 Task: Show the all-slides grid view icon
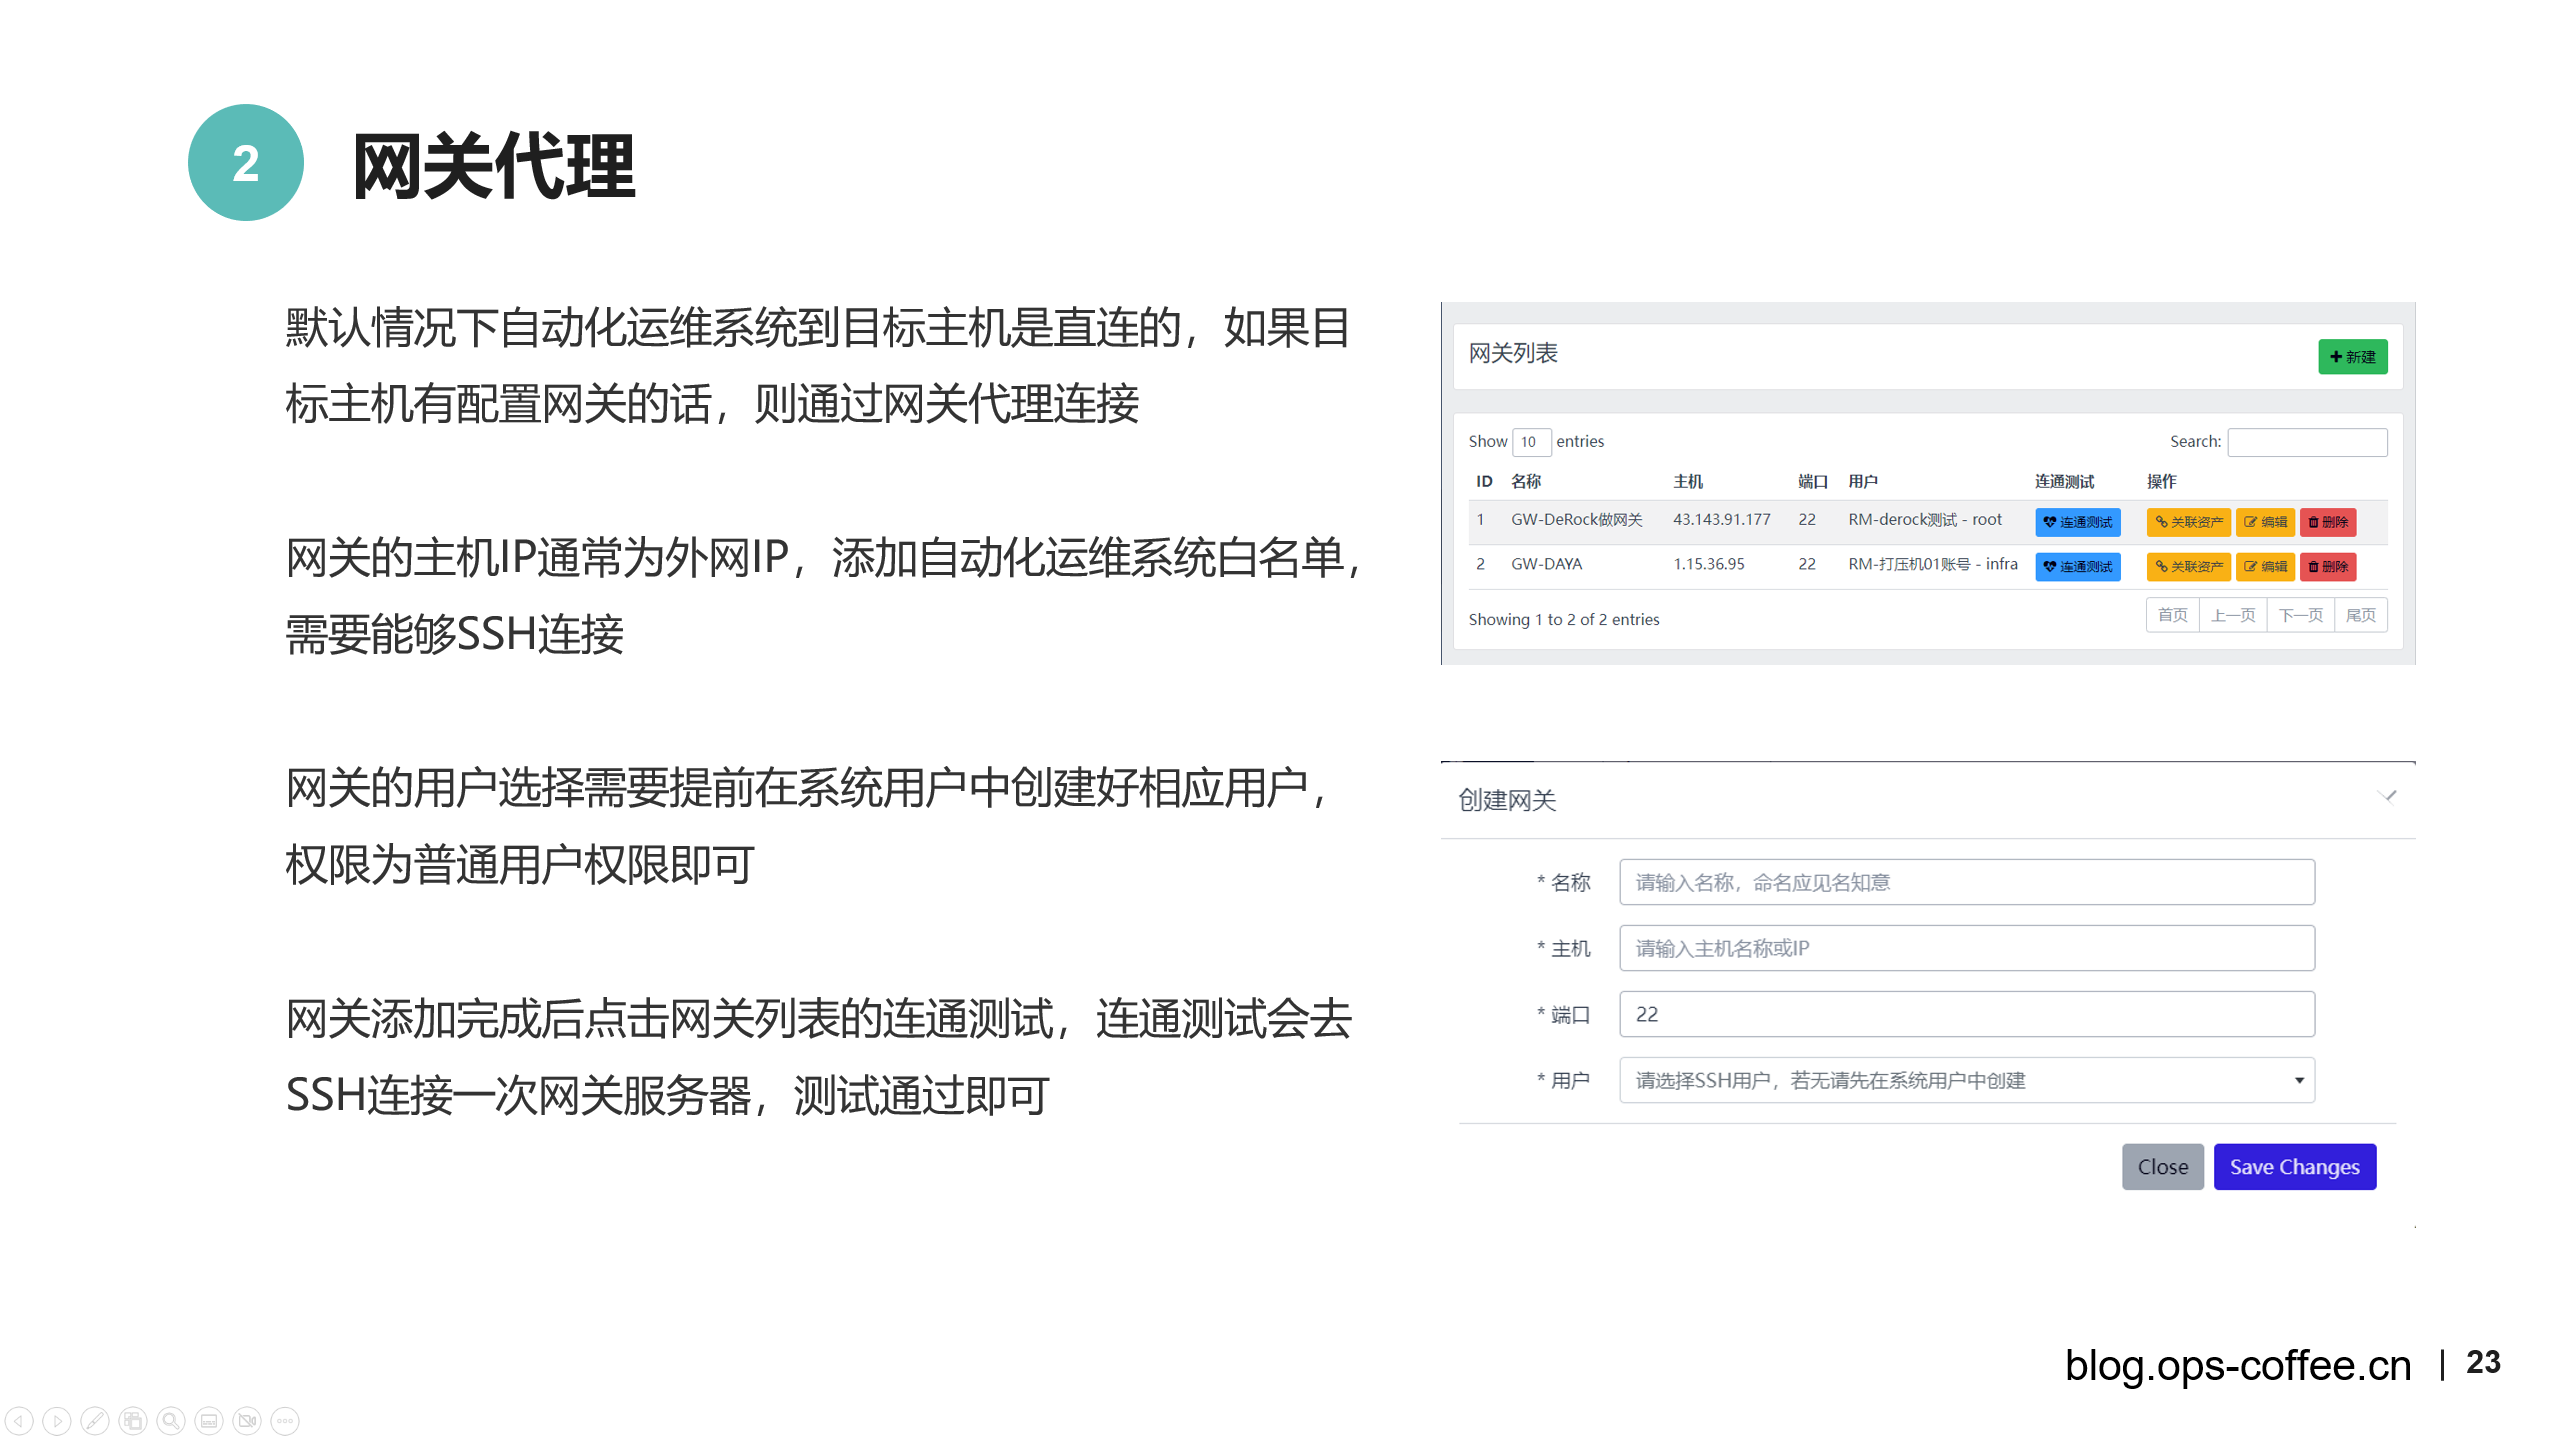(133, 1420)
